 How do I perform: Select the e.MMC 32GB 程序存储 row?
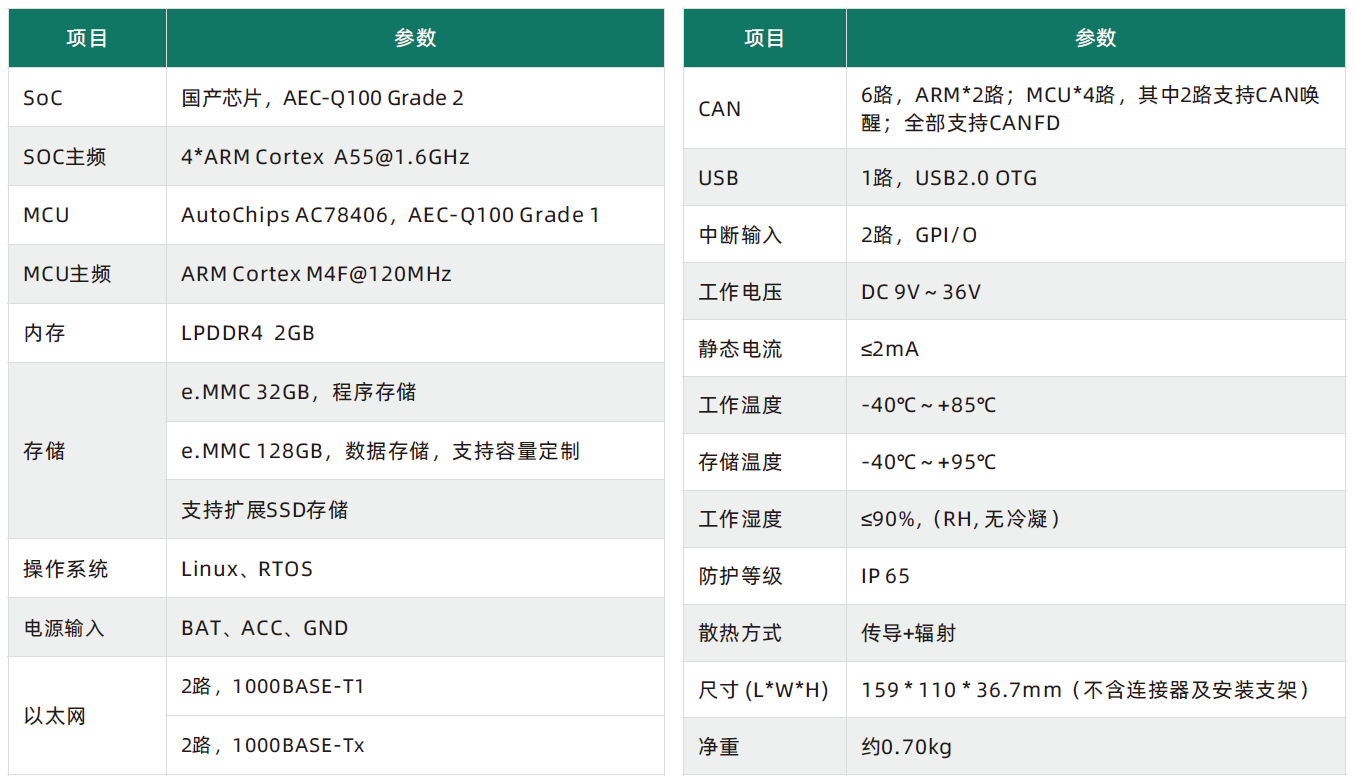click(415, 392)
